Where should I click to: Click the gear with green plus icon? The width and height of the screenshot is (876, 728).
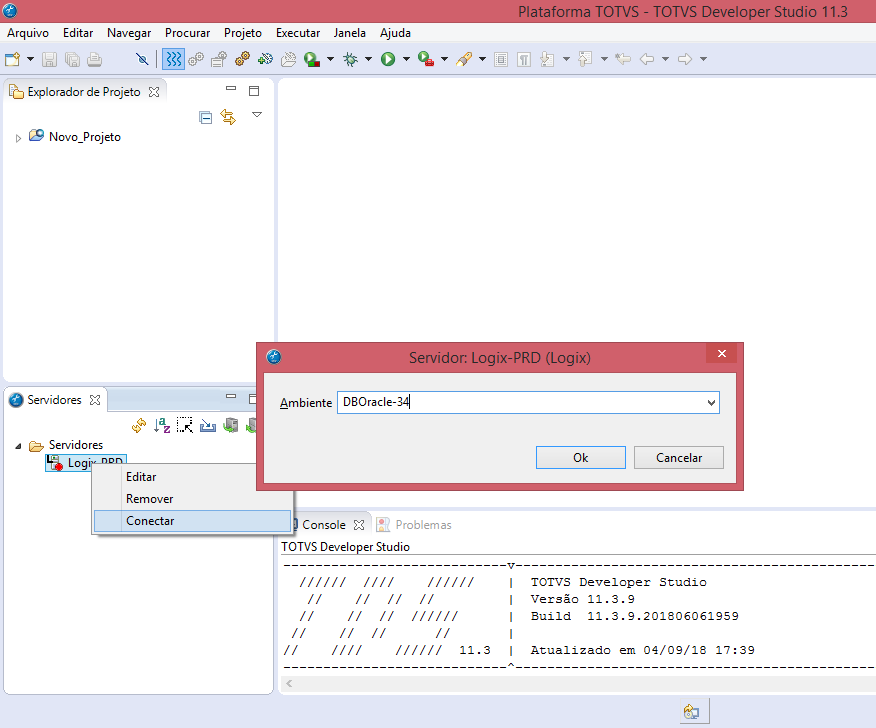coord(265,59)
